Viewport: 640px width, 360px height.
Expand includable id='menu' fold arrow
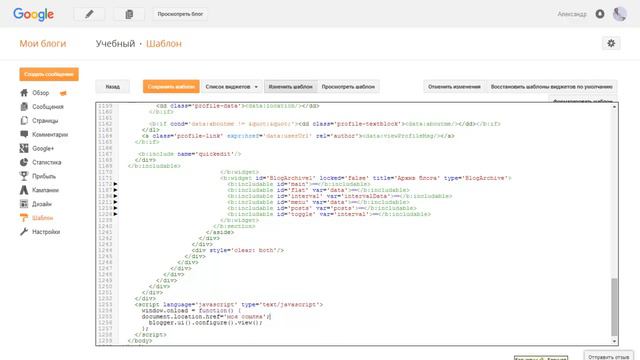click(x=116, y=202)
